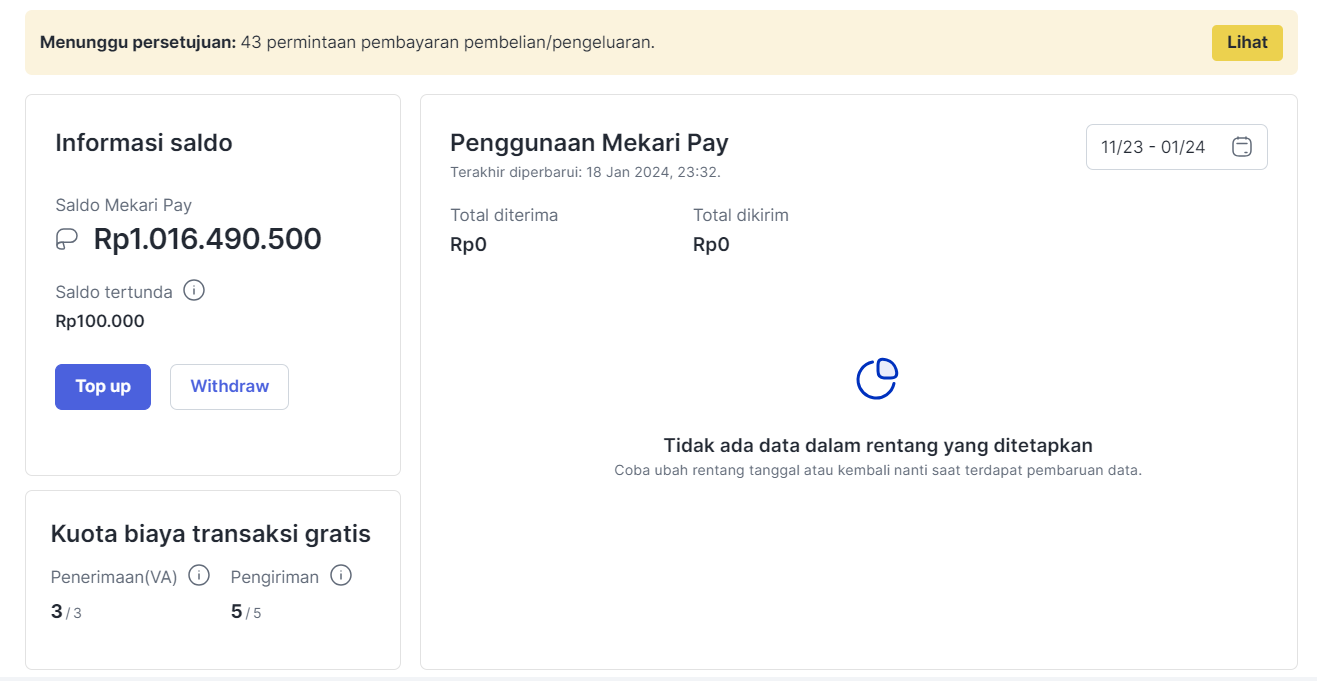This screenshot has height=681, width=1317.
Task: Click the Coba ubah rentang tanggal hint text
Action: pyautogui.click(x=878, y=470)
